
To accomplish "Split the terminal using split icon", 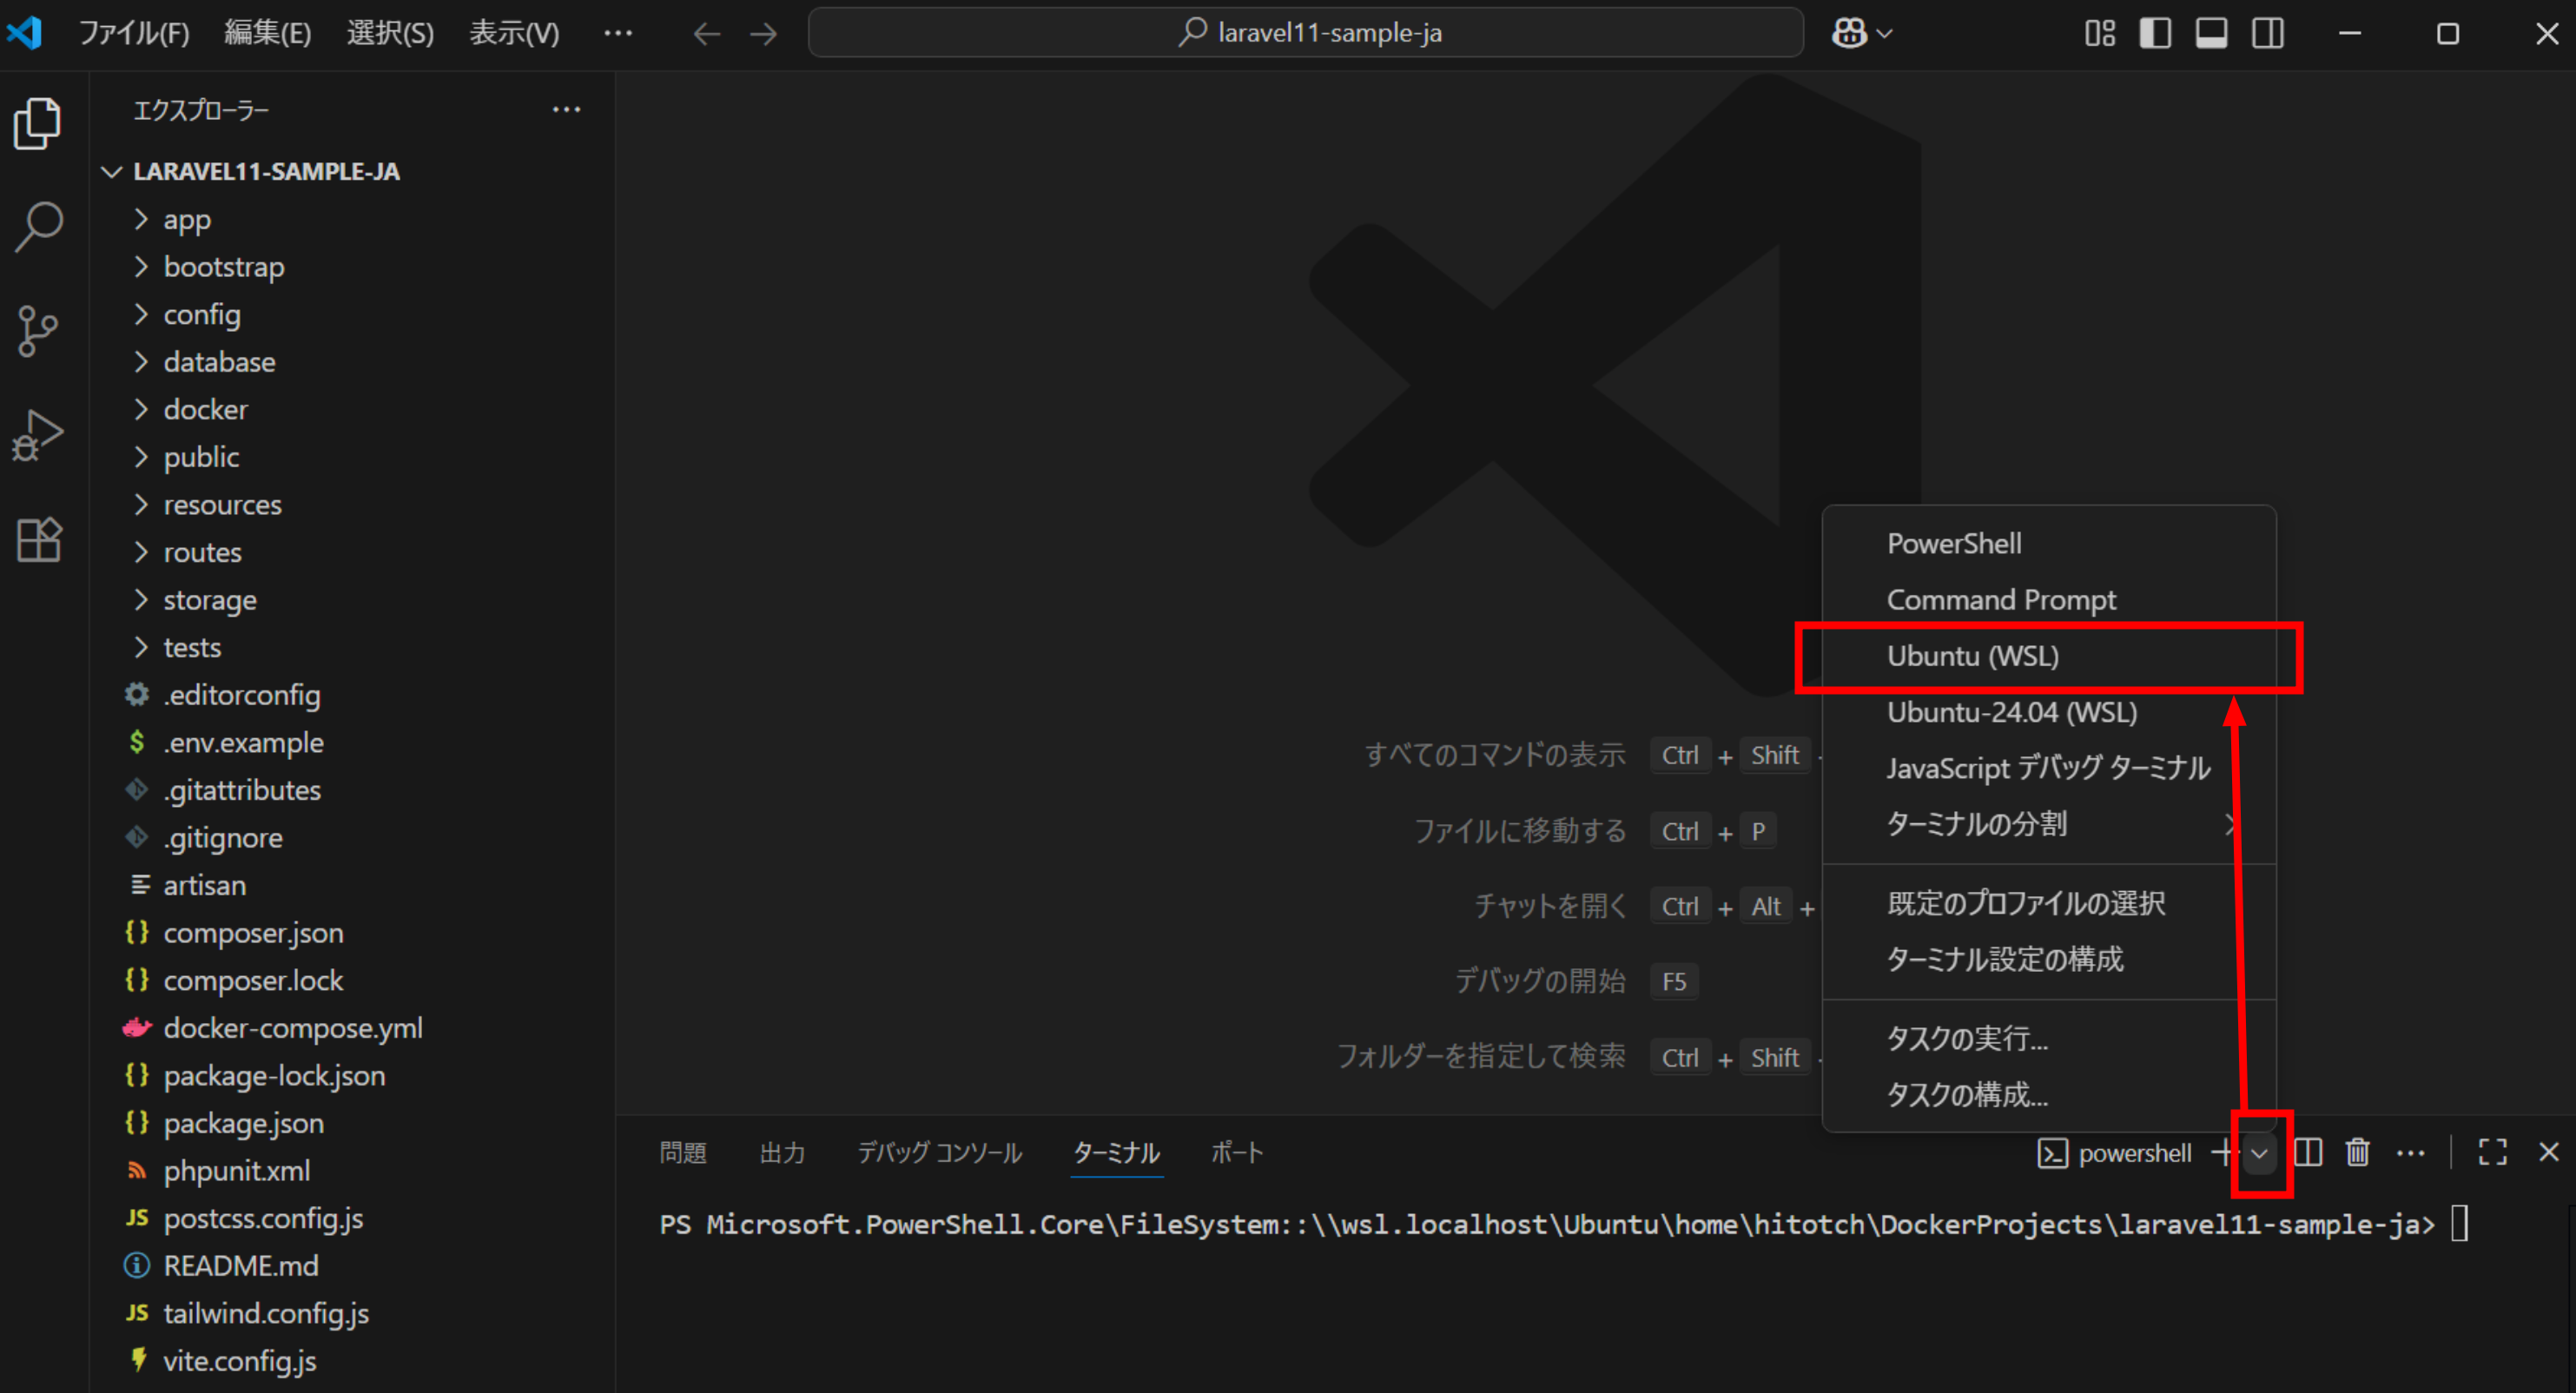I will (x=2308, y=1152).
